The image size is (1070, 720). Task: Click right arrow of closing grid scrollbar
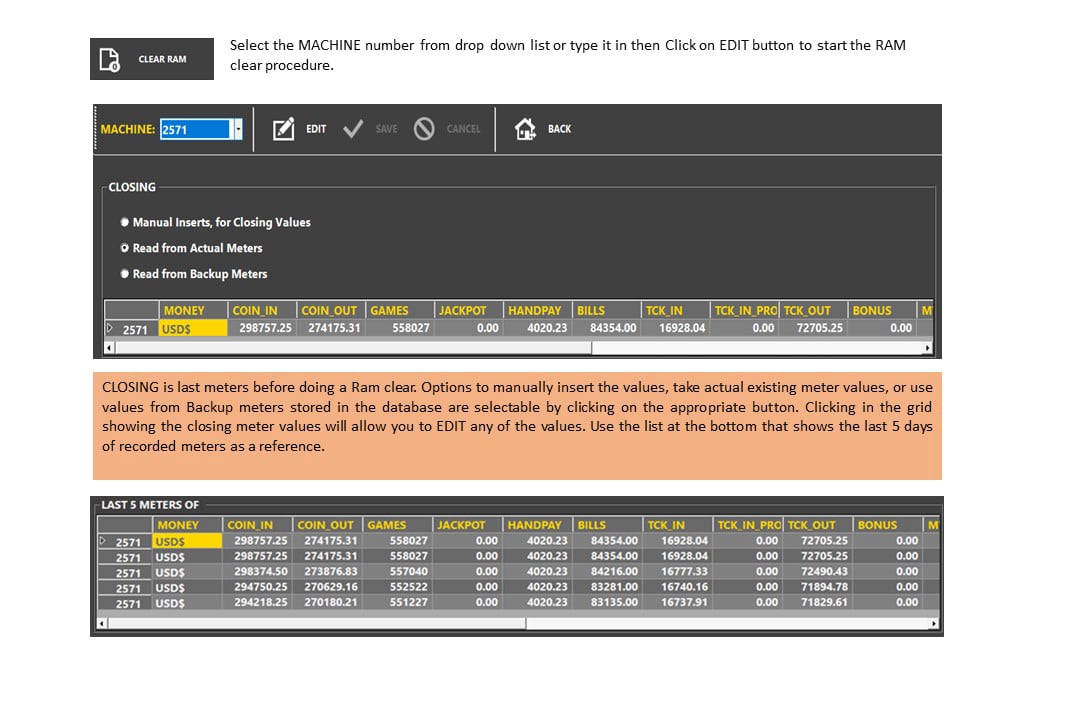(927, 348)
